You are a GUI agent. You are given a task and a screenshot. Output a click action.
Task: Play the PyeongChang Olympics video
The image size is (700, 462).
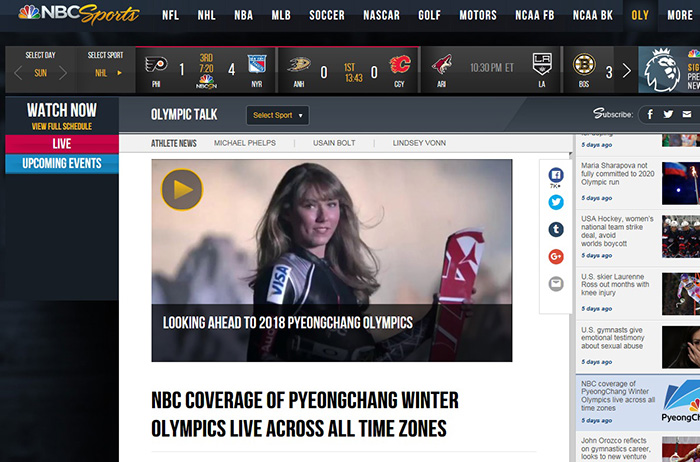coord(182,190)
